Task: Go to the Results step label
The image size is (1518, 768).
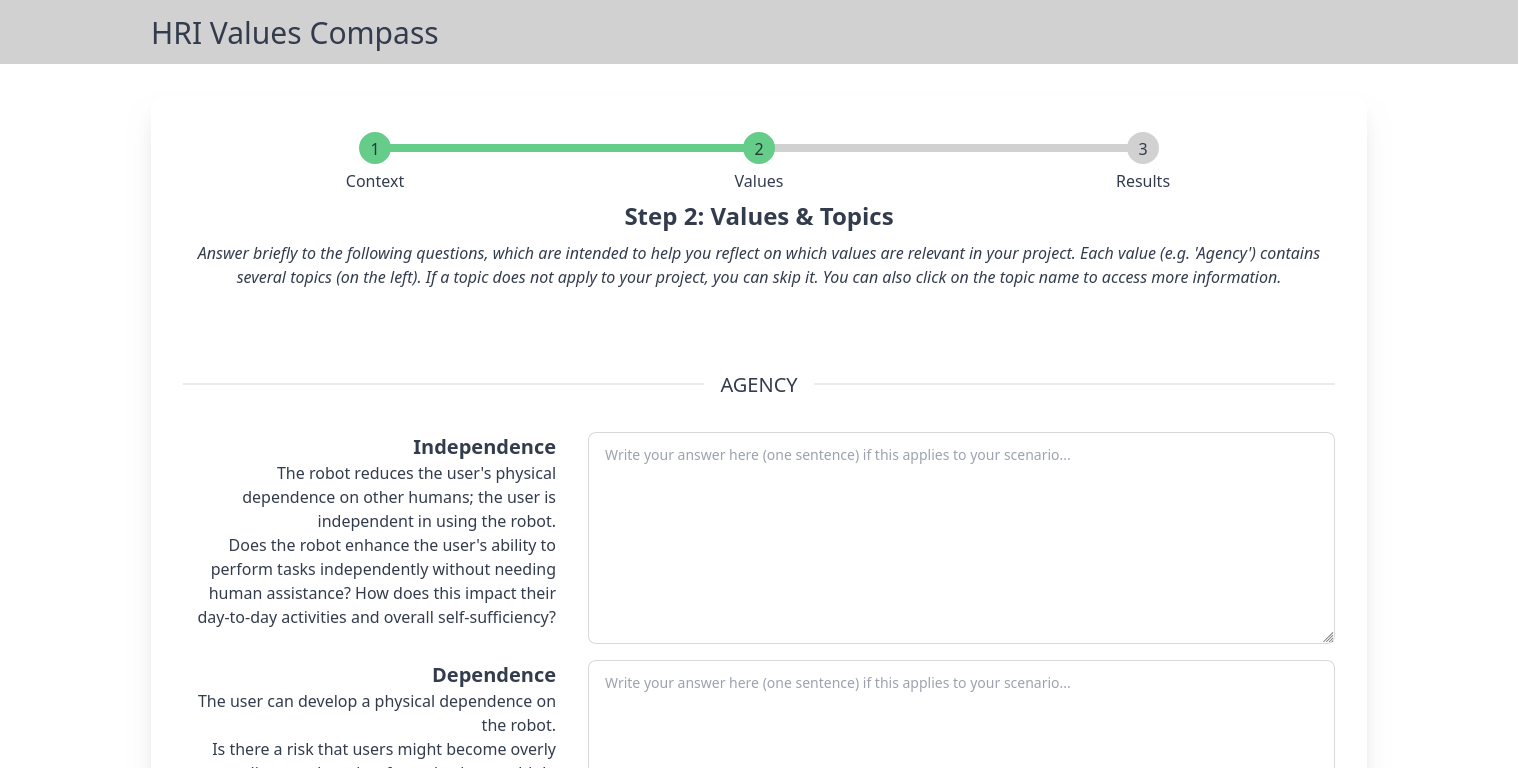Action: (1143, 181)
